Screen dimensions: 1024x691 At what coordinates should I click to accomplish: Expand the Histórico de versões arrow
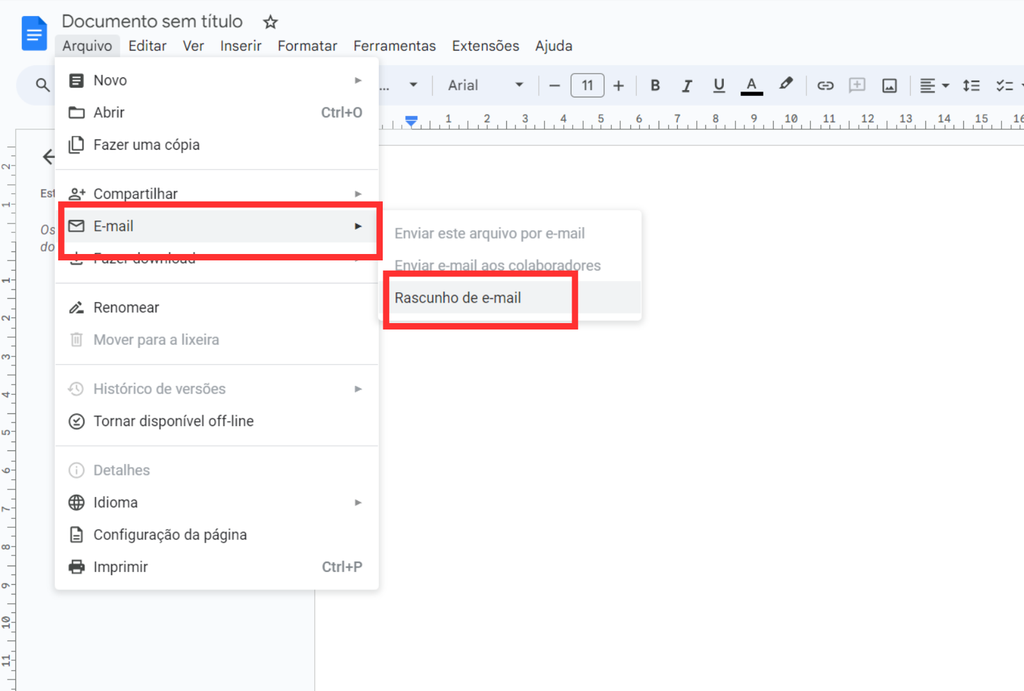click(x=358, y=389)
